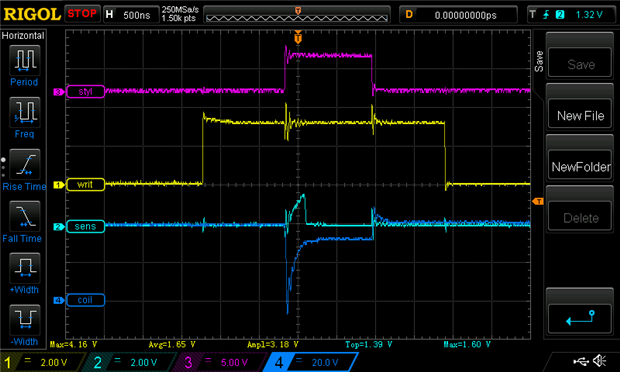
Task: Click the Top=1.39 V measurement readout
Action: pyautogui.click(x=369, y=344)
